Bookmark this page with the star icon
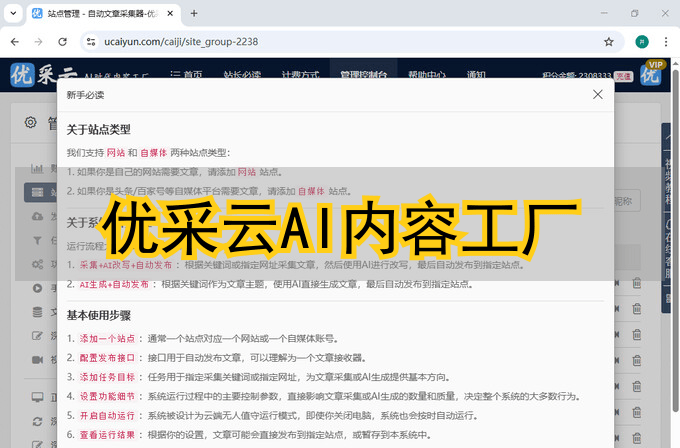 (x=608, y=42)
